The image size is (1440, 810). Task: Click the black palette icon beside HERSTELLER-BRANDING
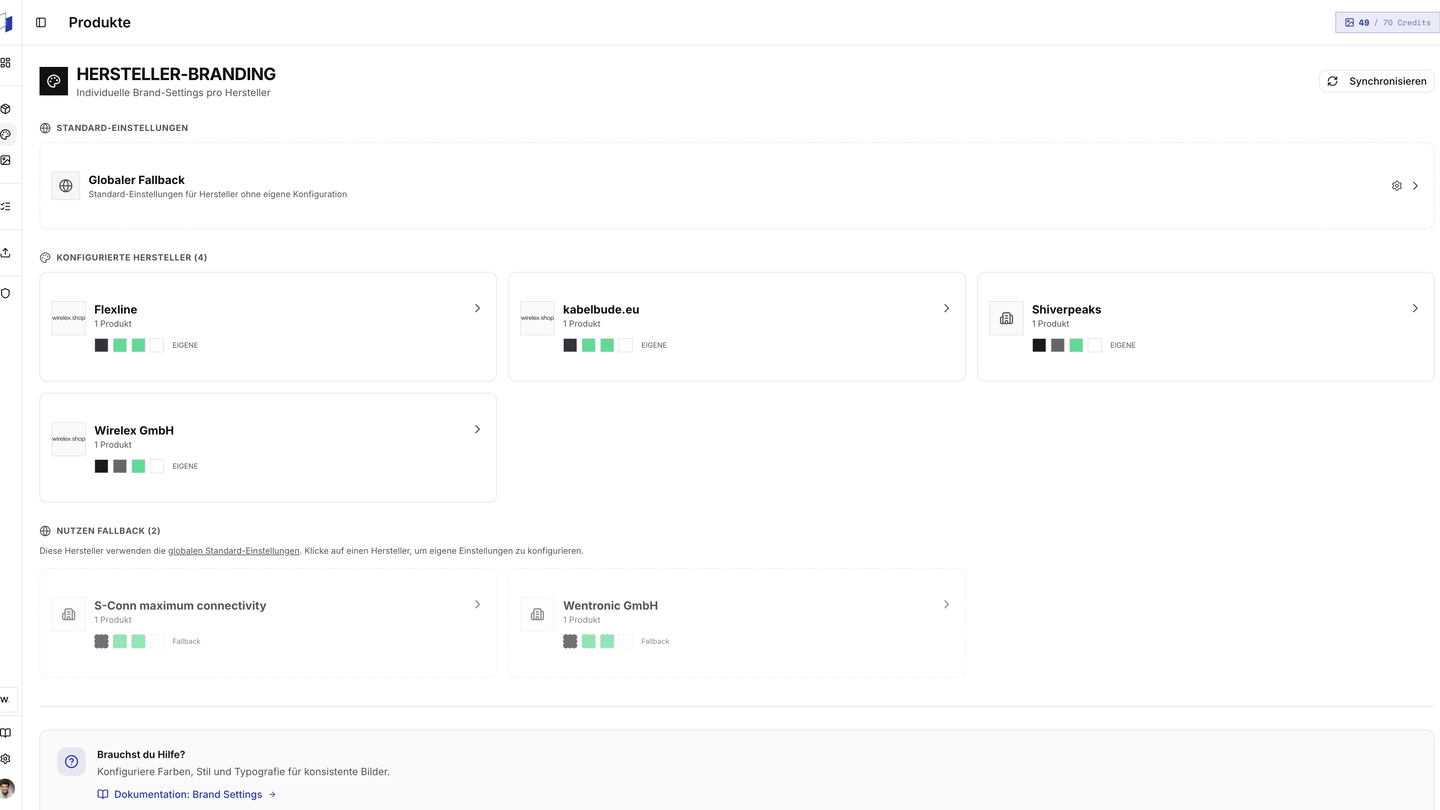pyautogui.click(x=54, y=81)
